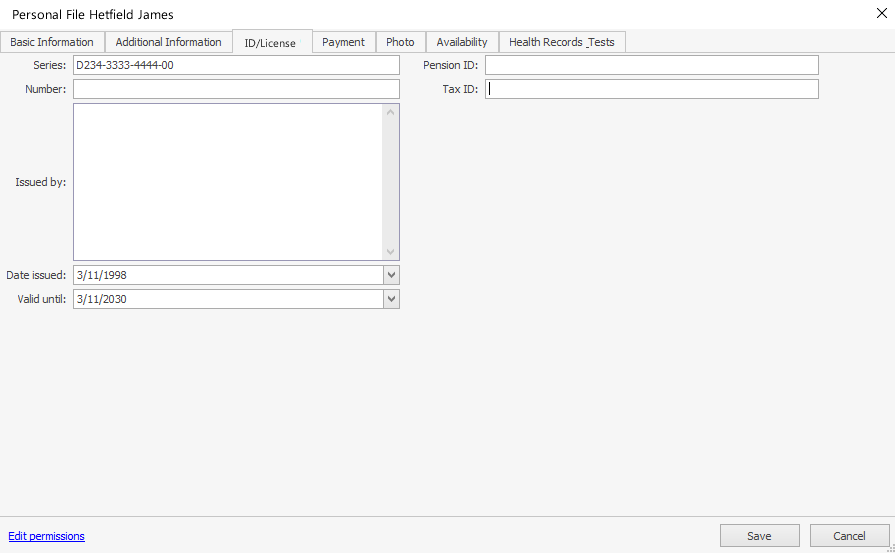895x553 pixels.
Task: Click the Series input field
Action: coord(236,65)
